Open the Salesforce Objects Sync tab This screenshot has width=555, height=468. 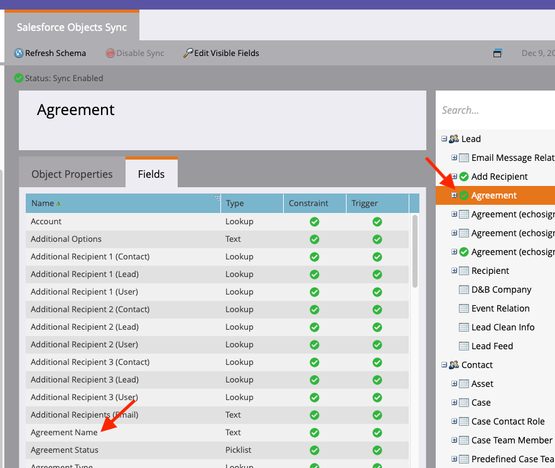point(72,27)
